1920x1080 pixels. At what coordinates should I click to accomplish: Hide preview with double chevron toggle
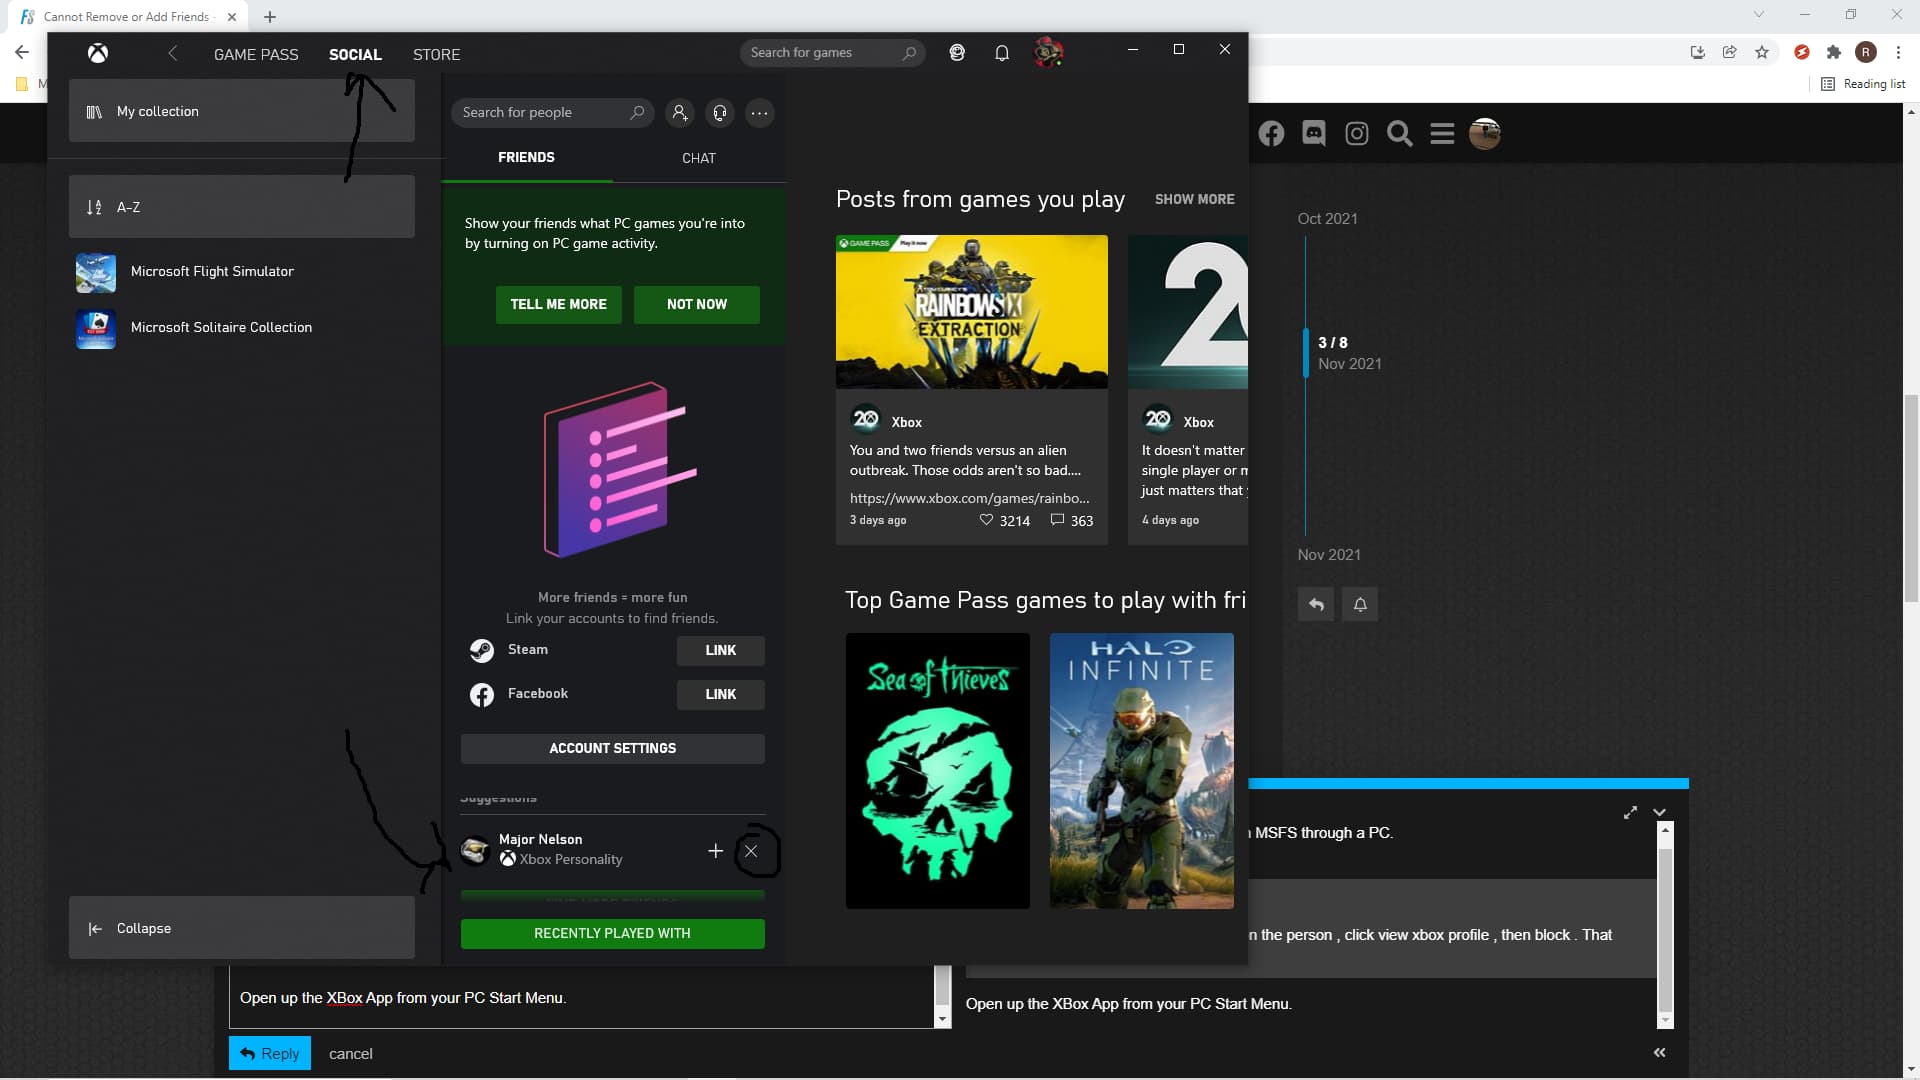(1660, 1052)
